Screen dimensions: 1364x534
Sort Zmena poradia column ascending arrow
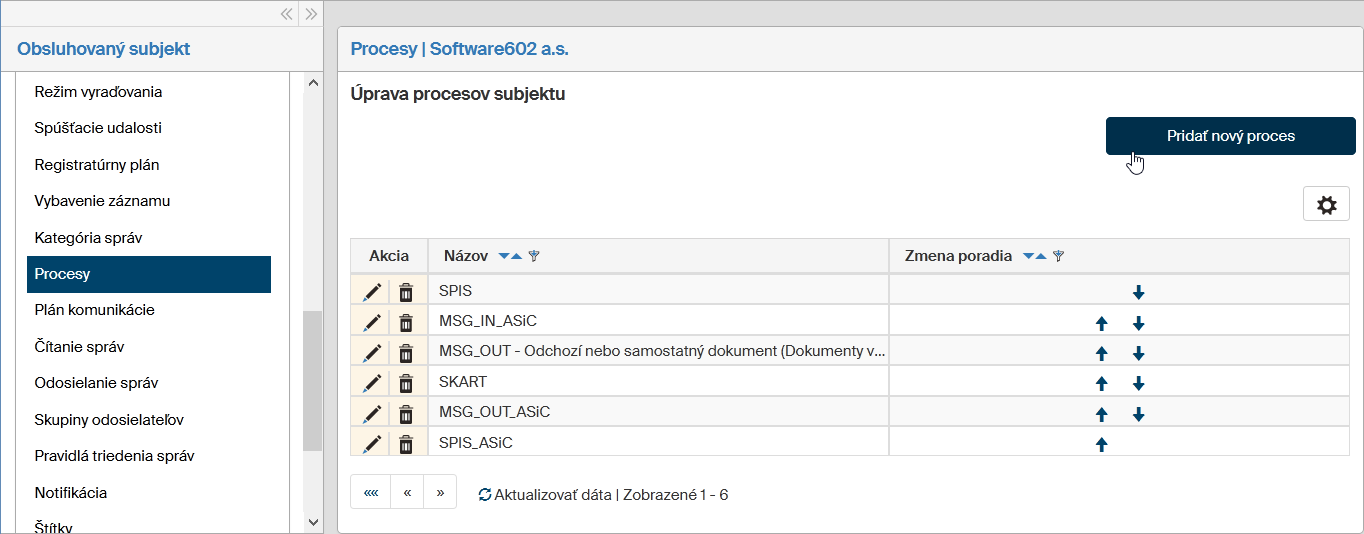1041,256
